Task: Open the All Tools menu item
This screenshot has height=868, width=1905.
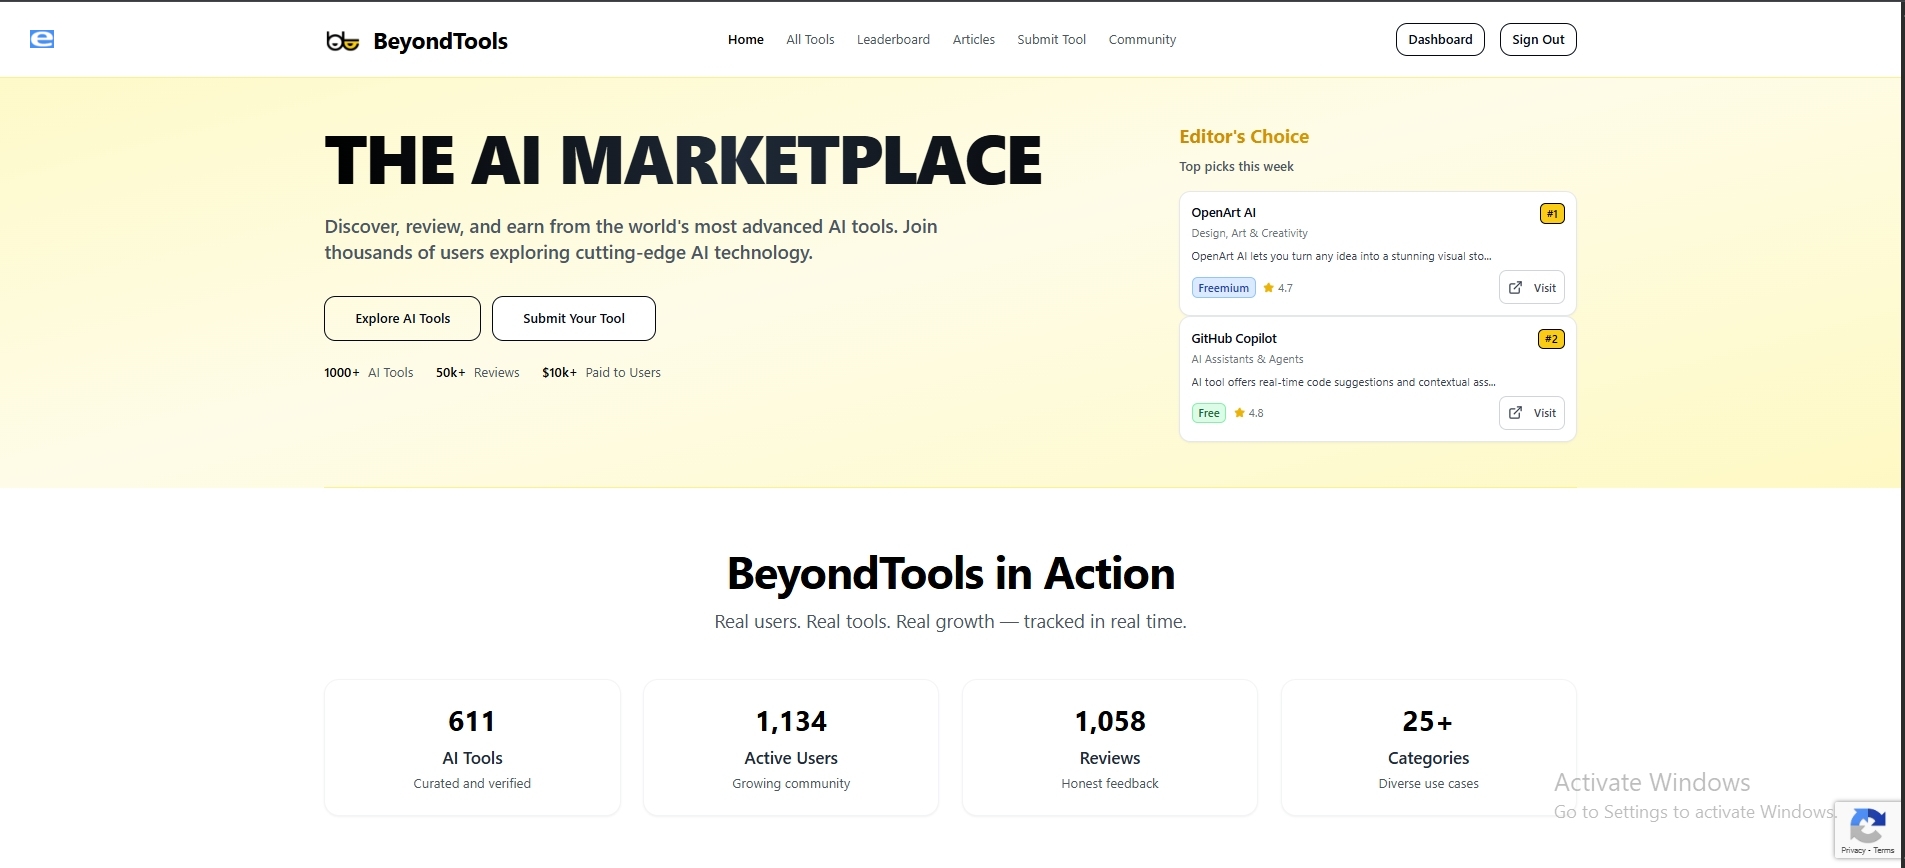Action: click(809, 40)
